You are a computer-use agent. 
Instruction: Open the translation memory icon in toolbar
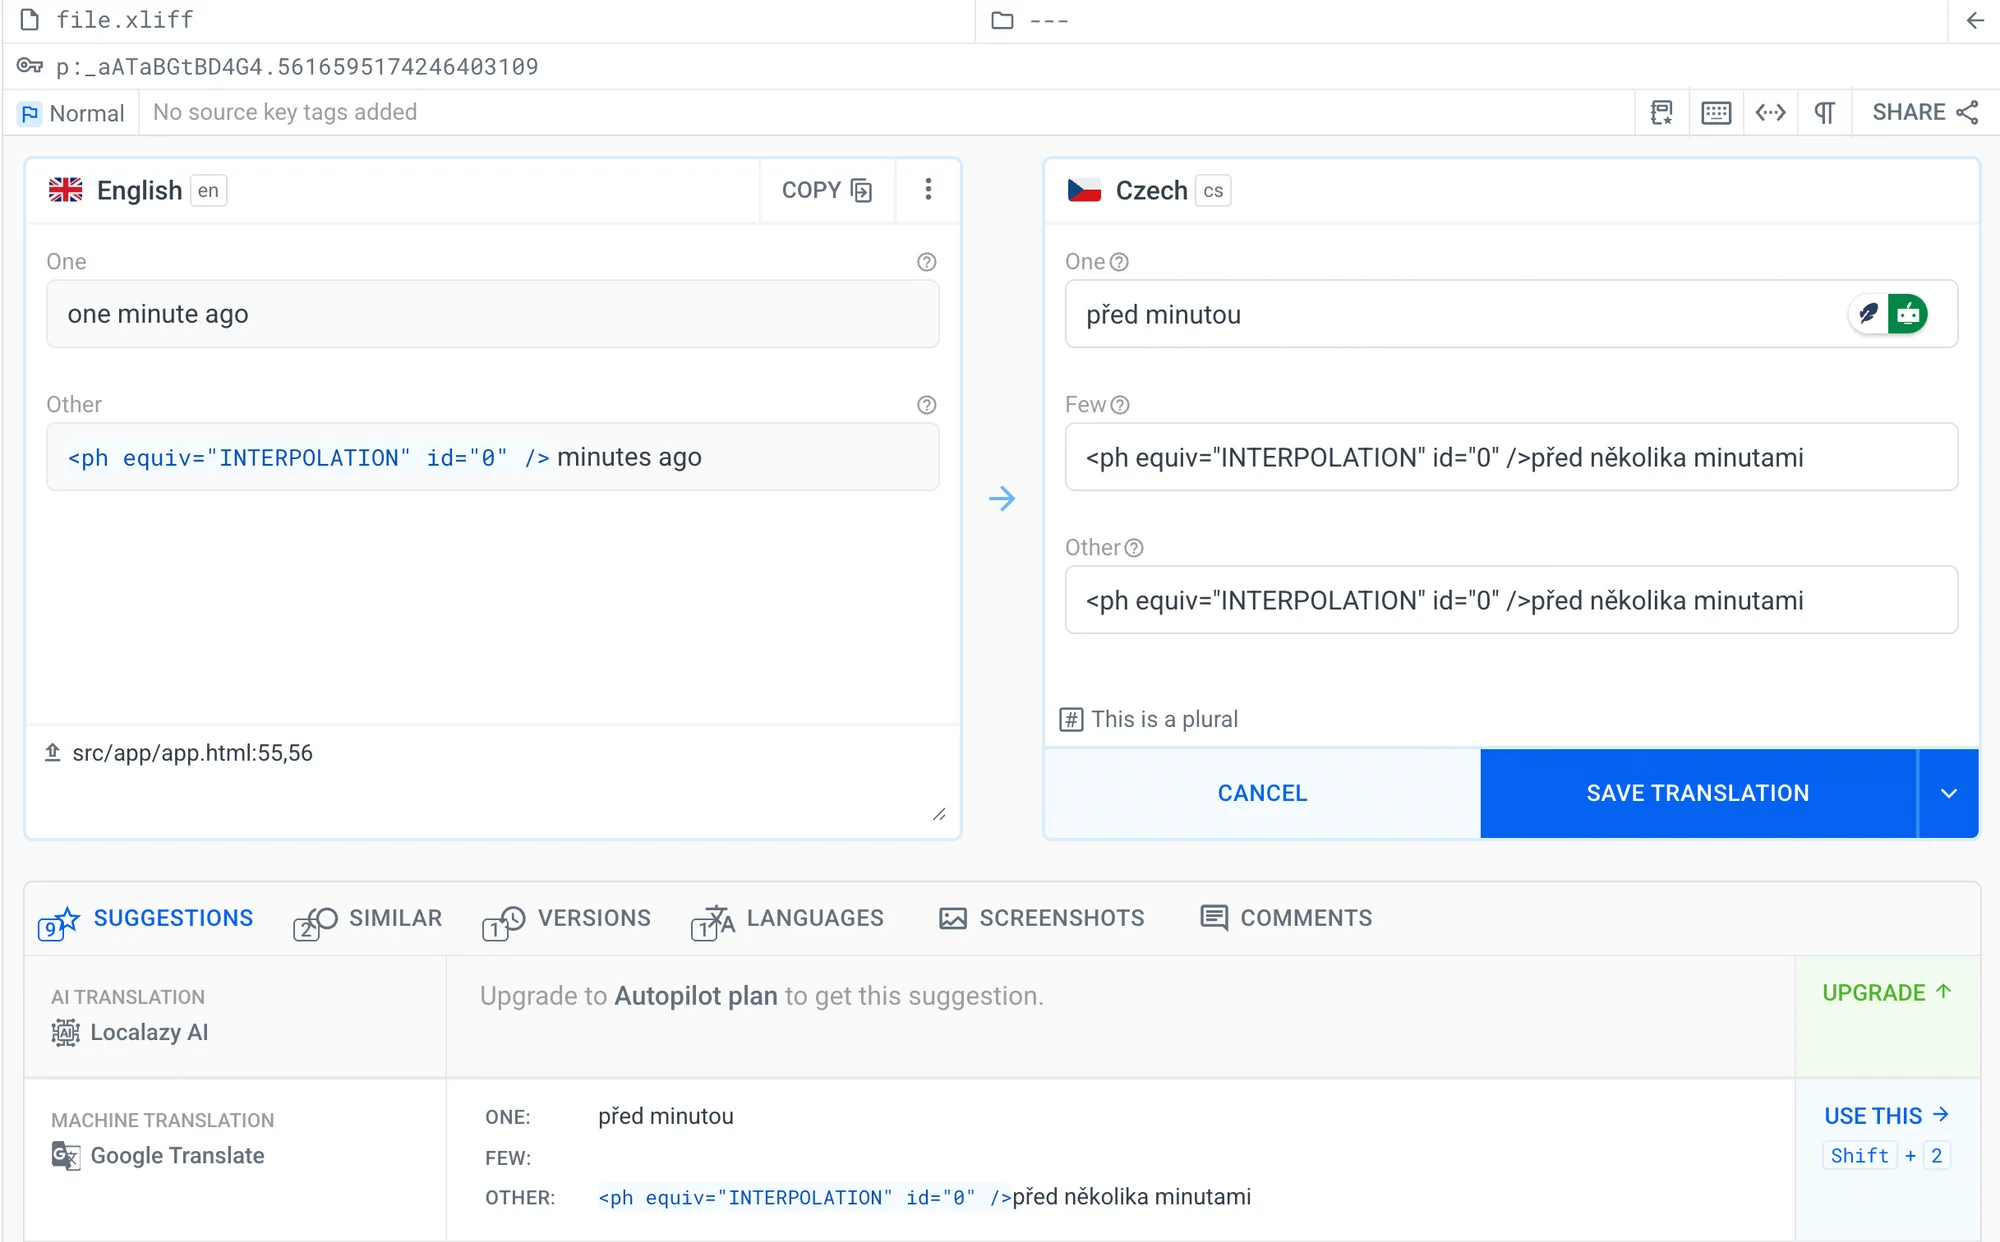pos(1661,113)
